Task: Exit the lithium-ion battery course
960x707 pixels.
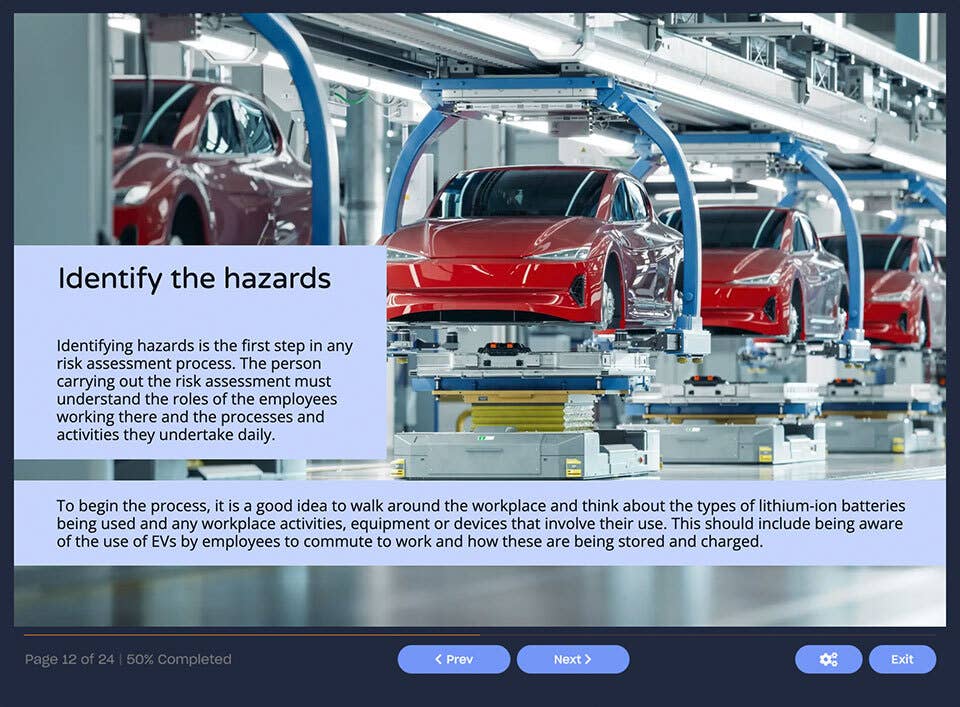Action: (x=902, y=660)
